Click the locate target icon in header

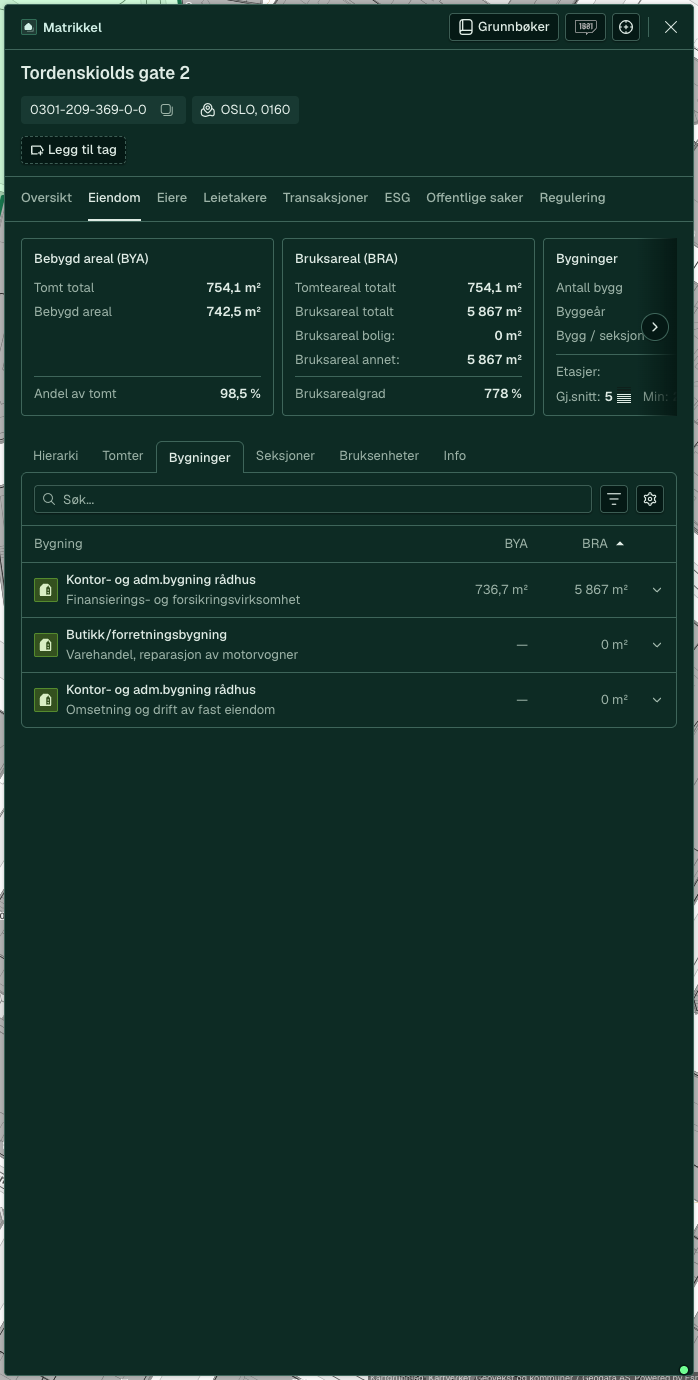626,27
